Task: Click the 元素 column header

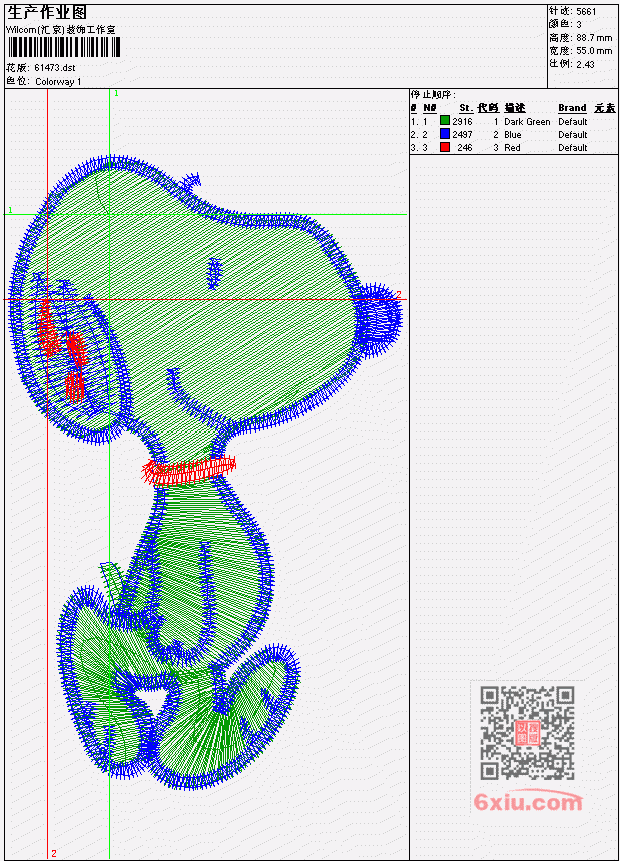Action: (x=605, y=108)
